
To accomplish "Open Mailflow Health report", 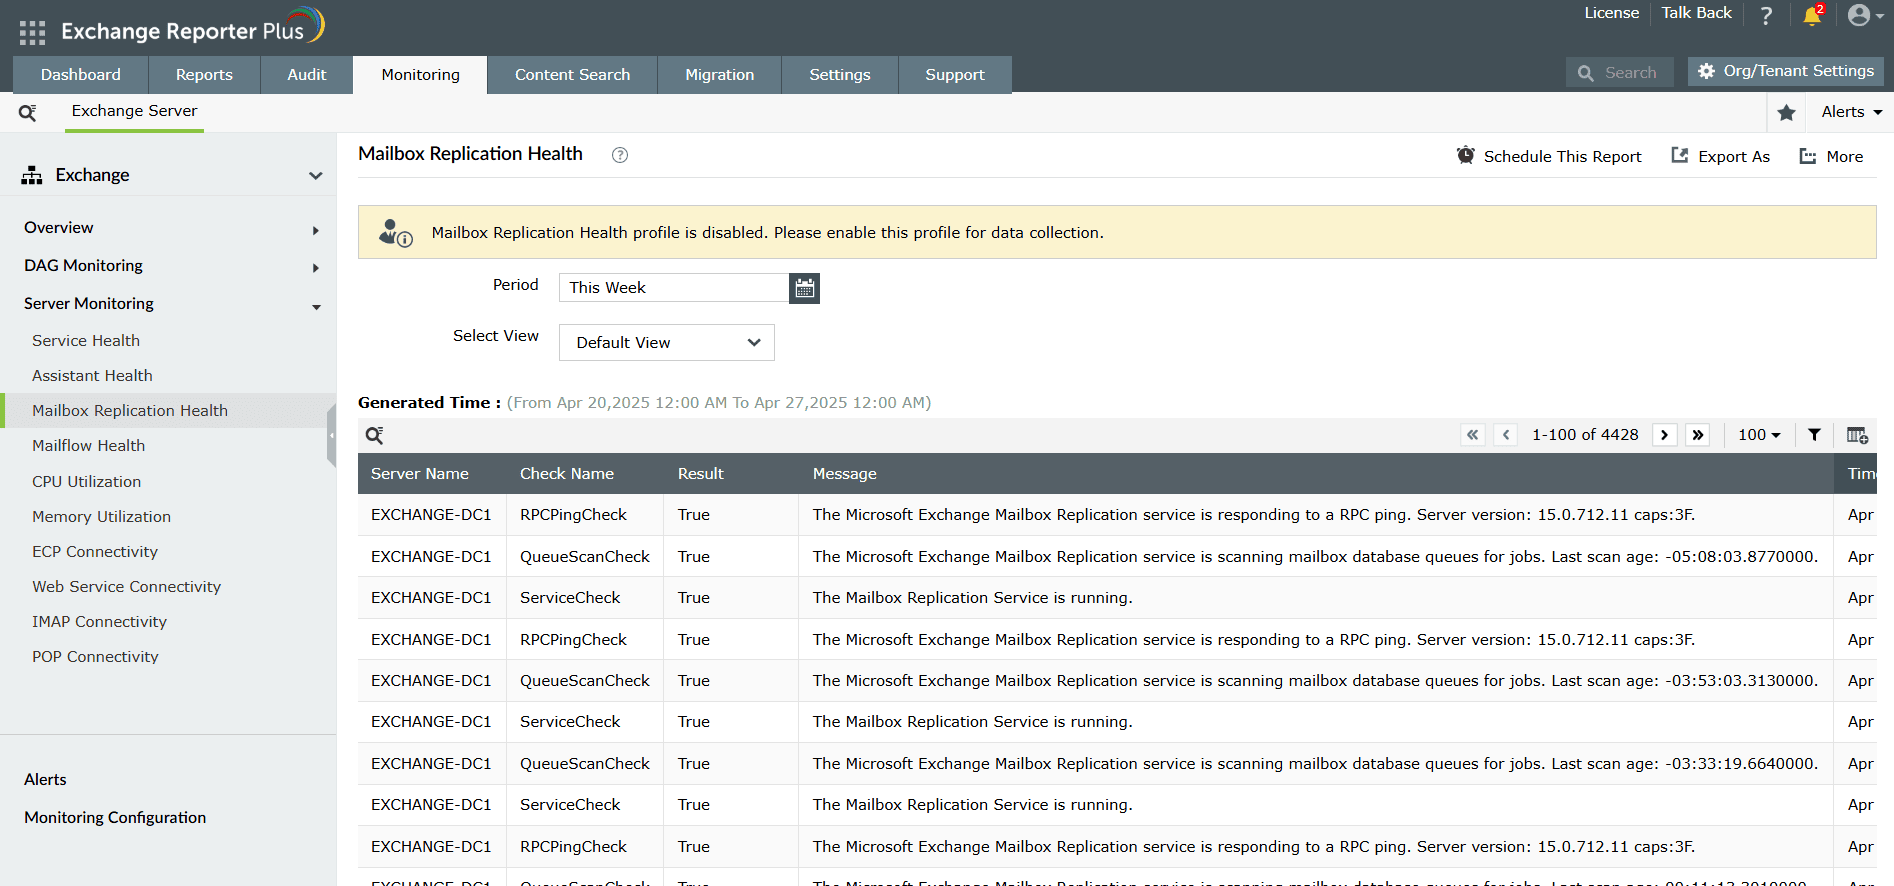I will pyautogui.click(x=88, y=446).
